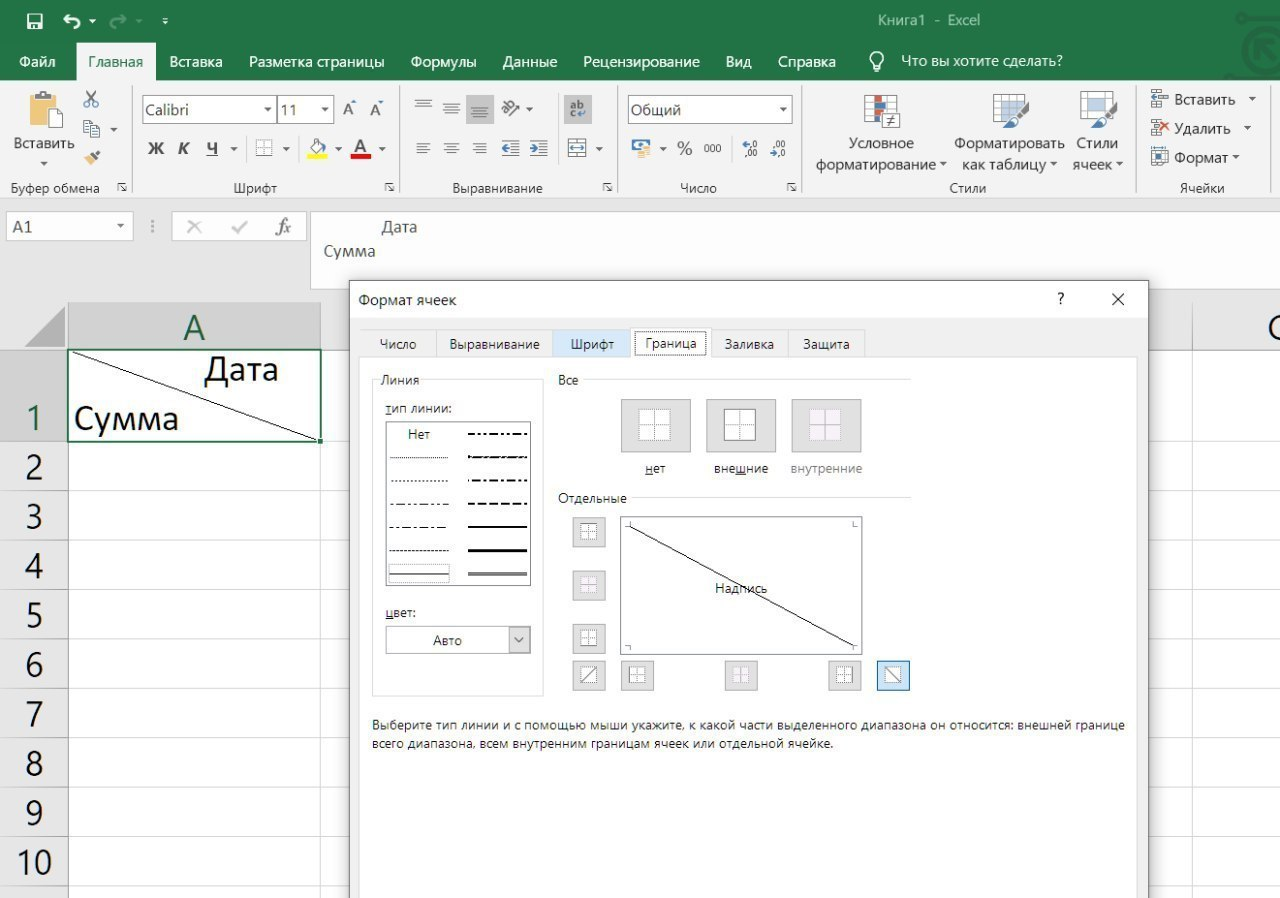Click the Format Painter brush icon
Image resolution: width=1280 pixels, height=898 pixels.
(x=92, y=157)
